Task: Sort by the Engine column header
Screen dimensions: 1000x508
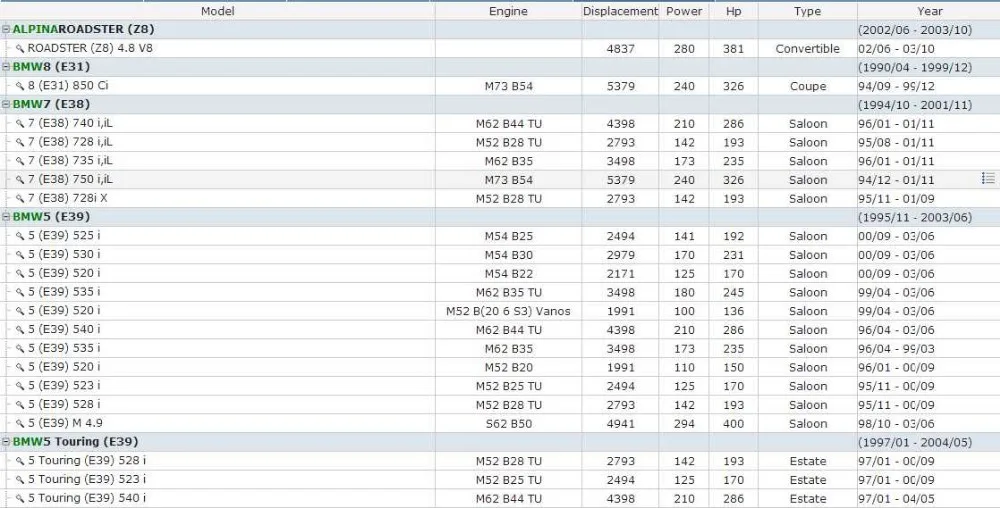Action: pos(508,11)
